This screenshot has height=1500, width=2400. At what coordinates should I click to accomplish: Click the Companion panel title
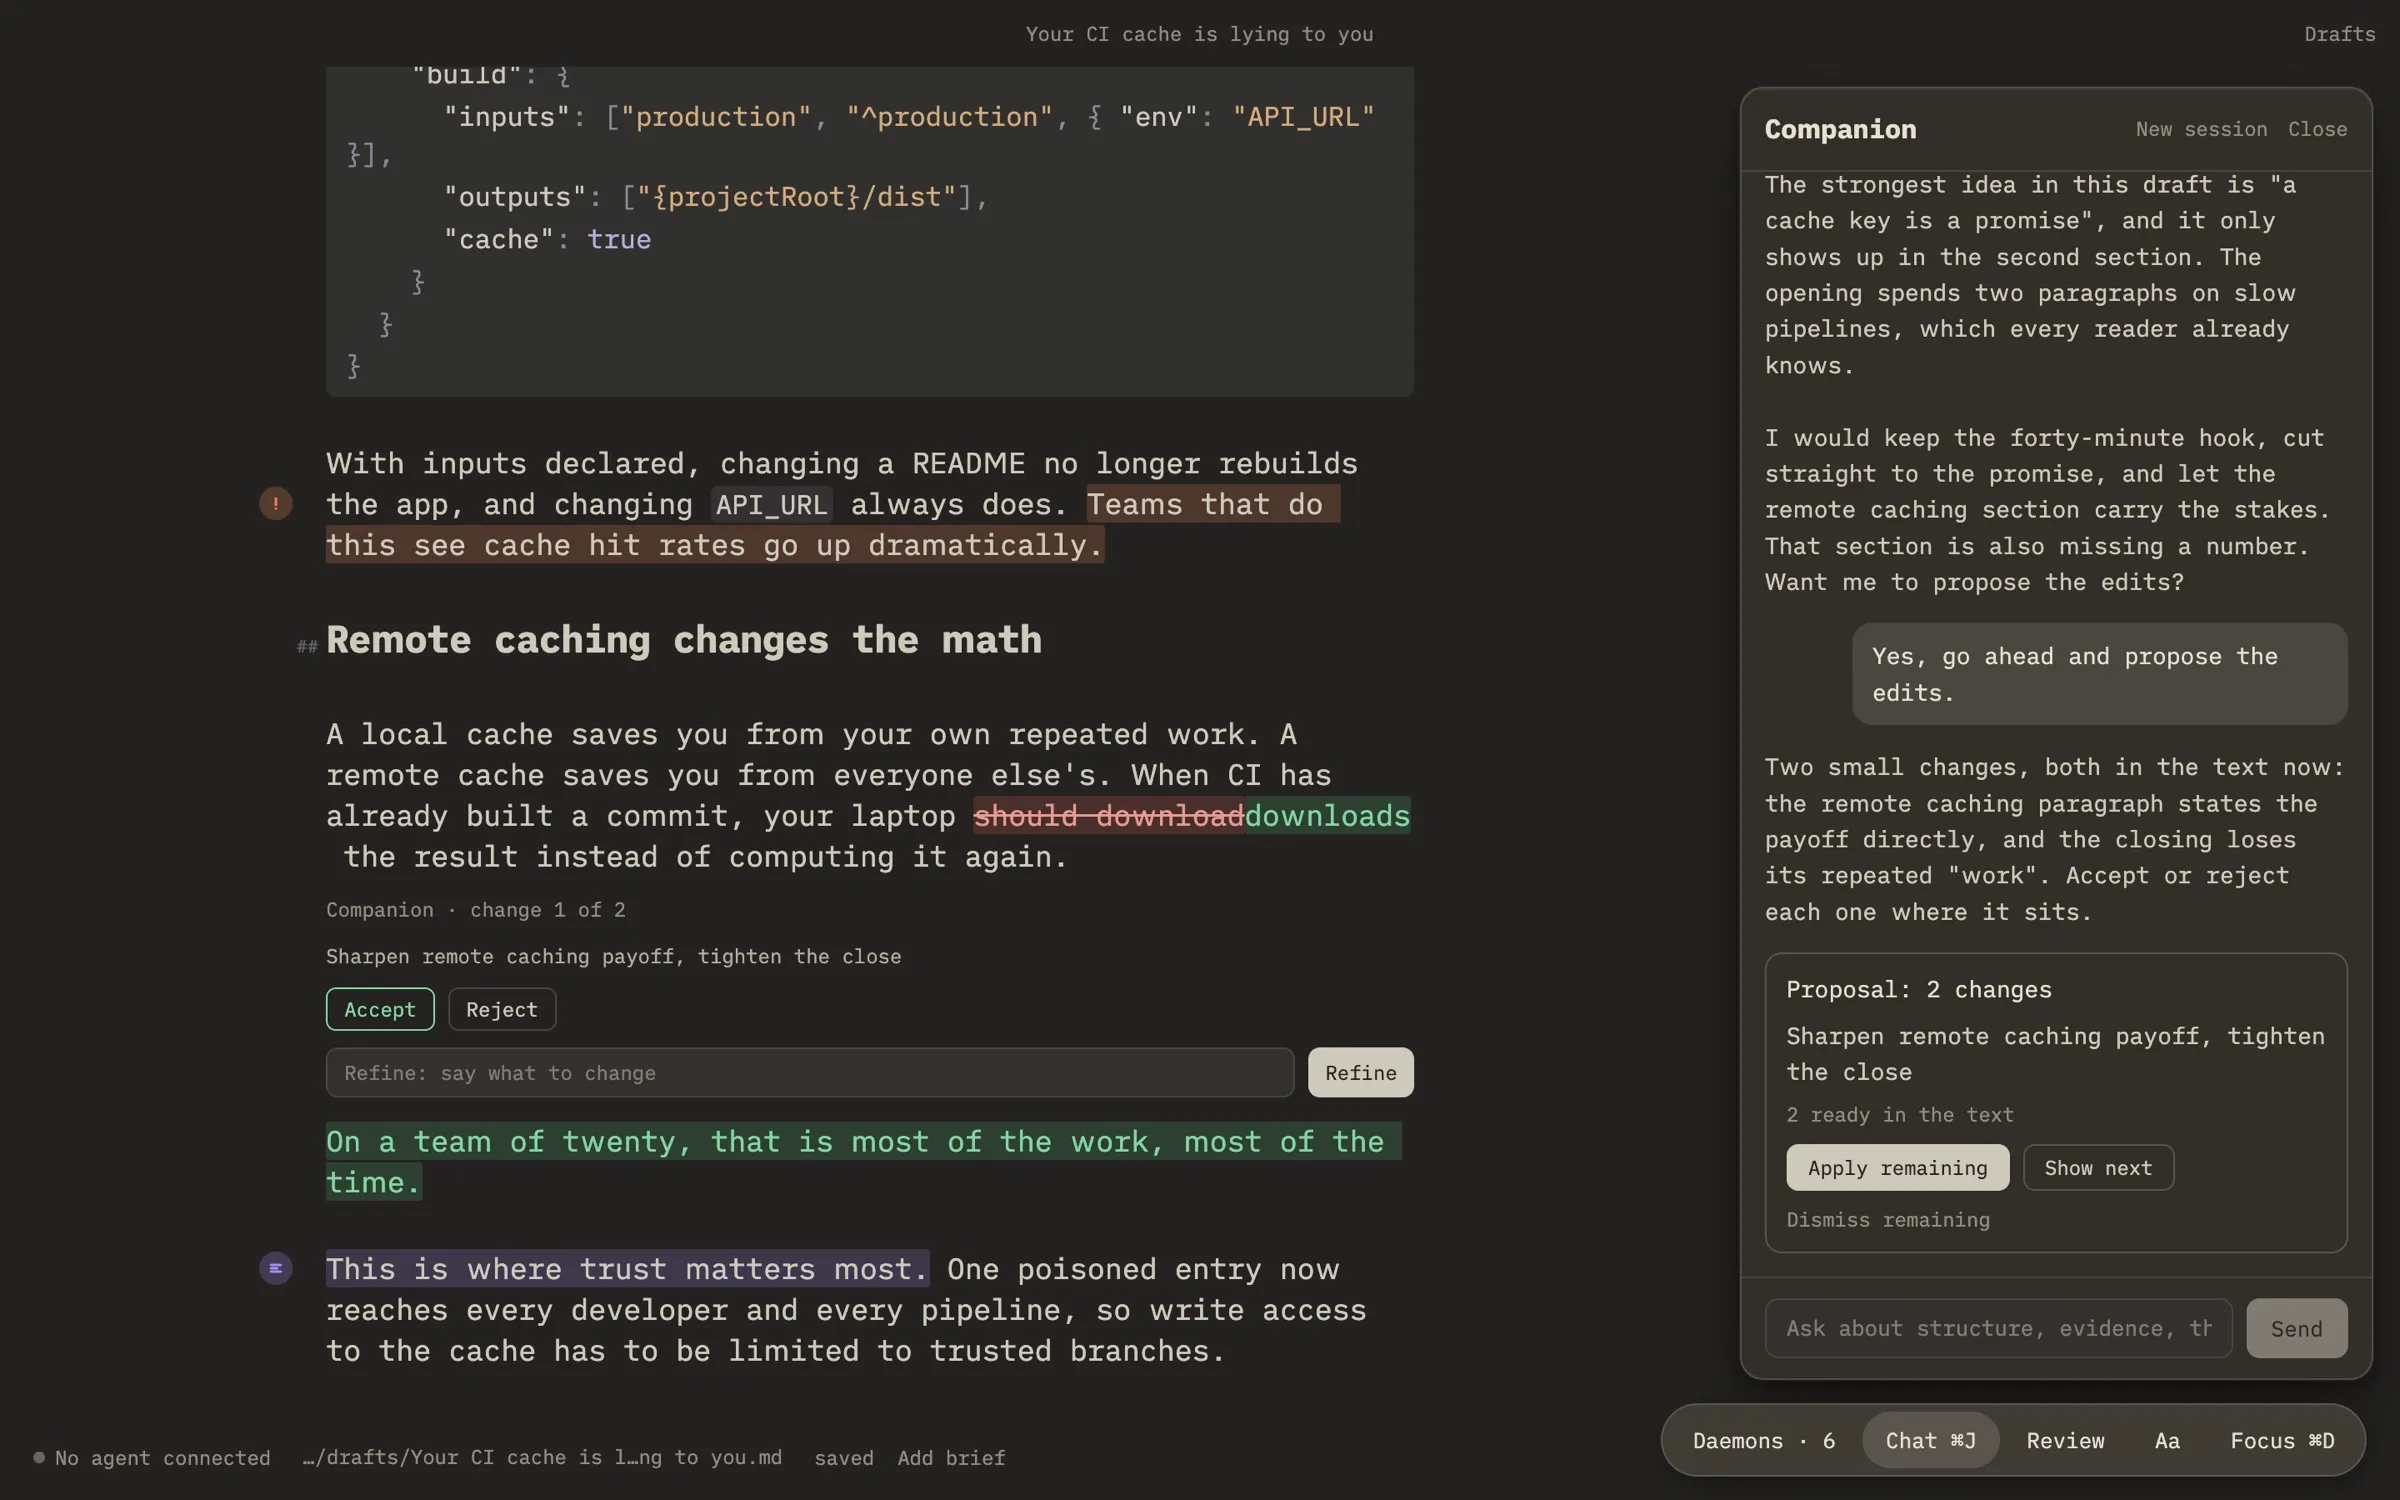point(1840,129)
